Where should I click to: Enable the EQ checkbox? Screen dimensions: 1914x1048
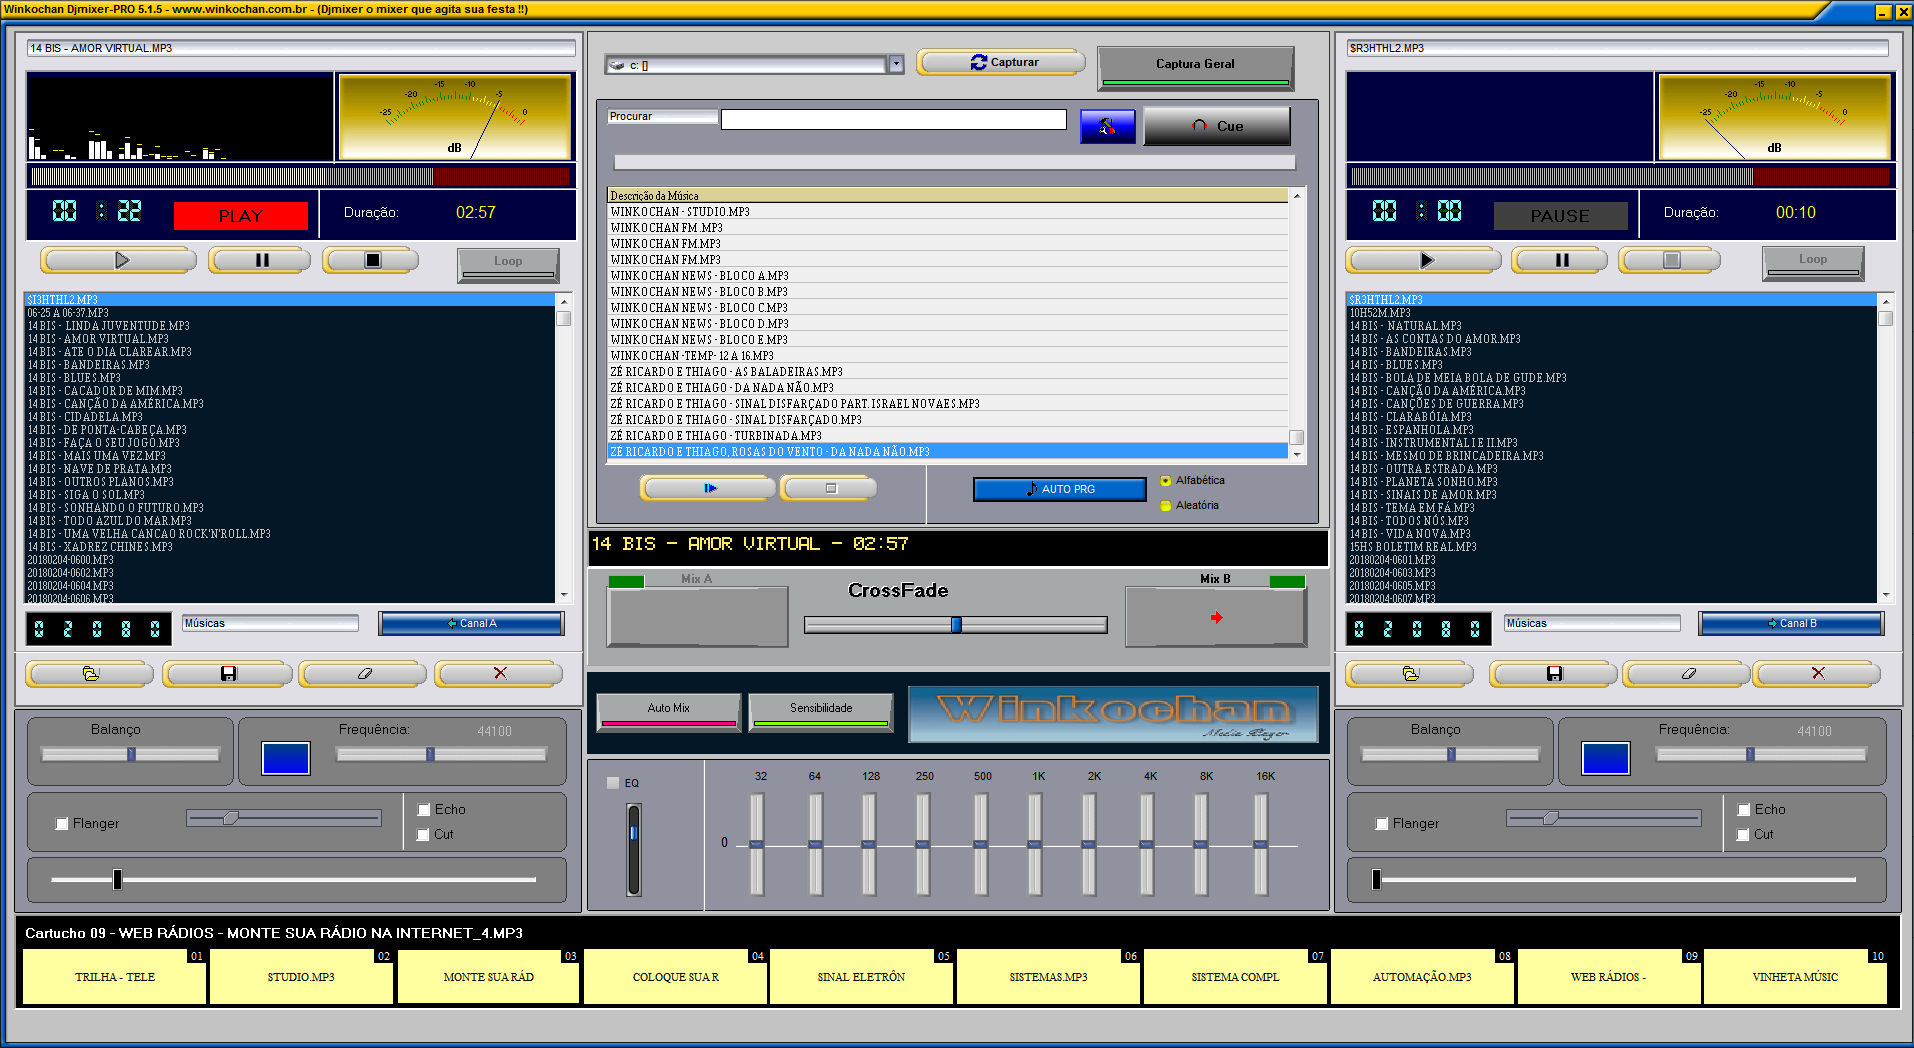click(613, 783)
